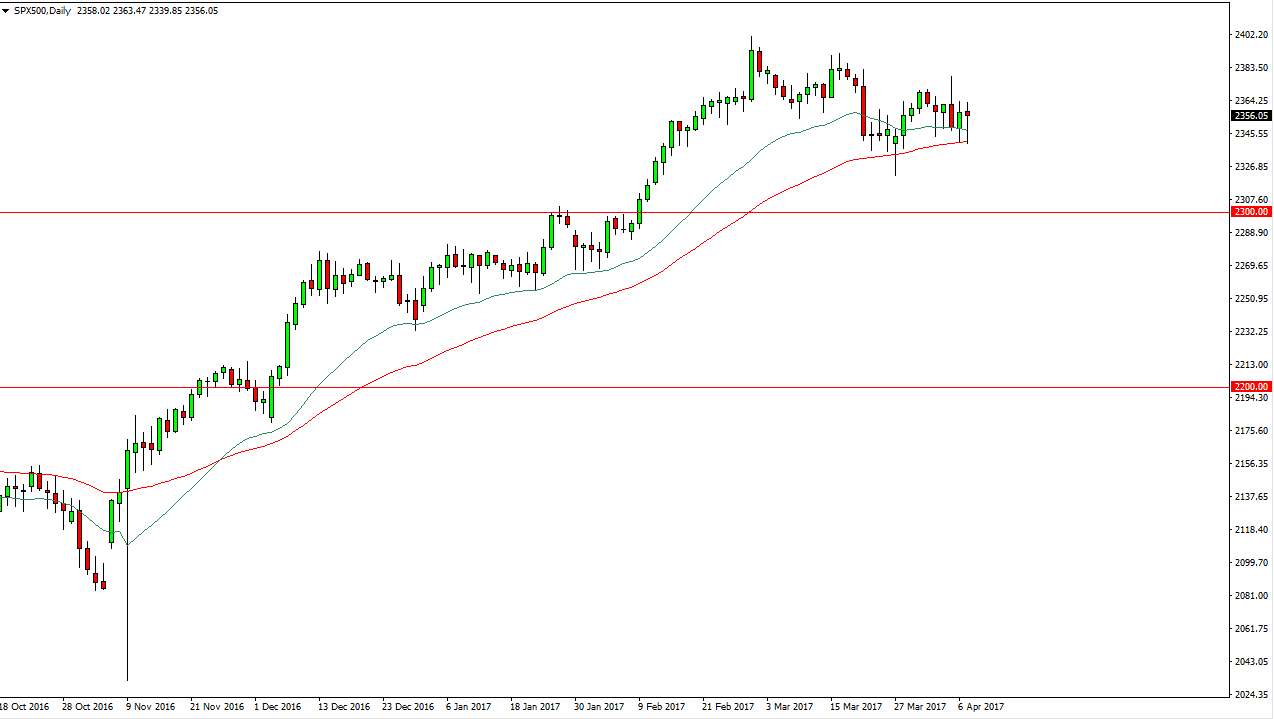
Task: Select the SPX500,Daily chart label
Action: click(42, 11)
